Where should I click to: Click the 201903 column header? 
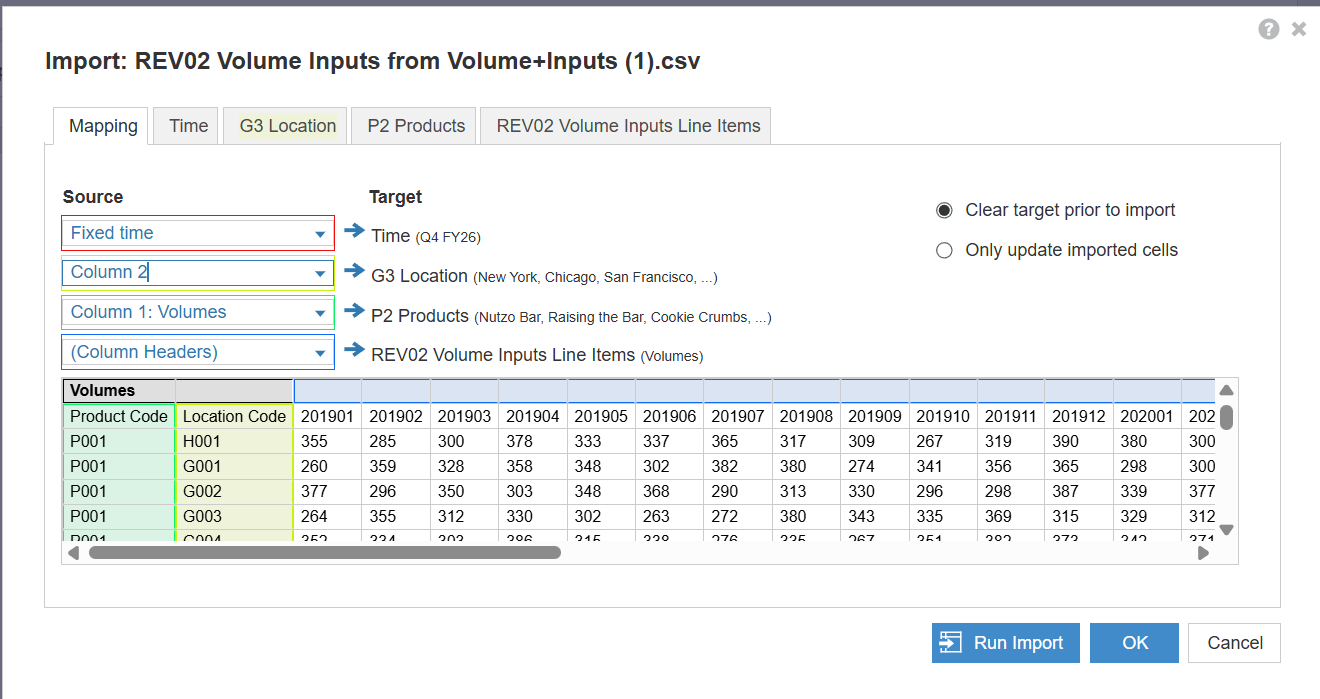[464, 416]
